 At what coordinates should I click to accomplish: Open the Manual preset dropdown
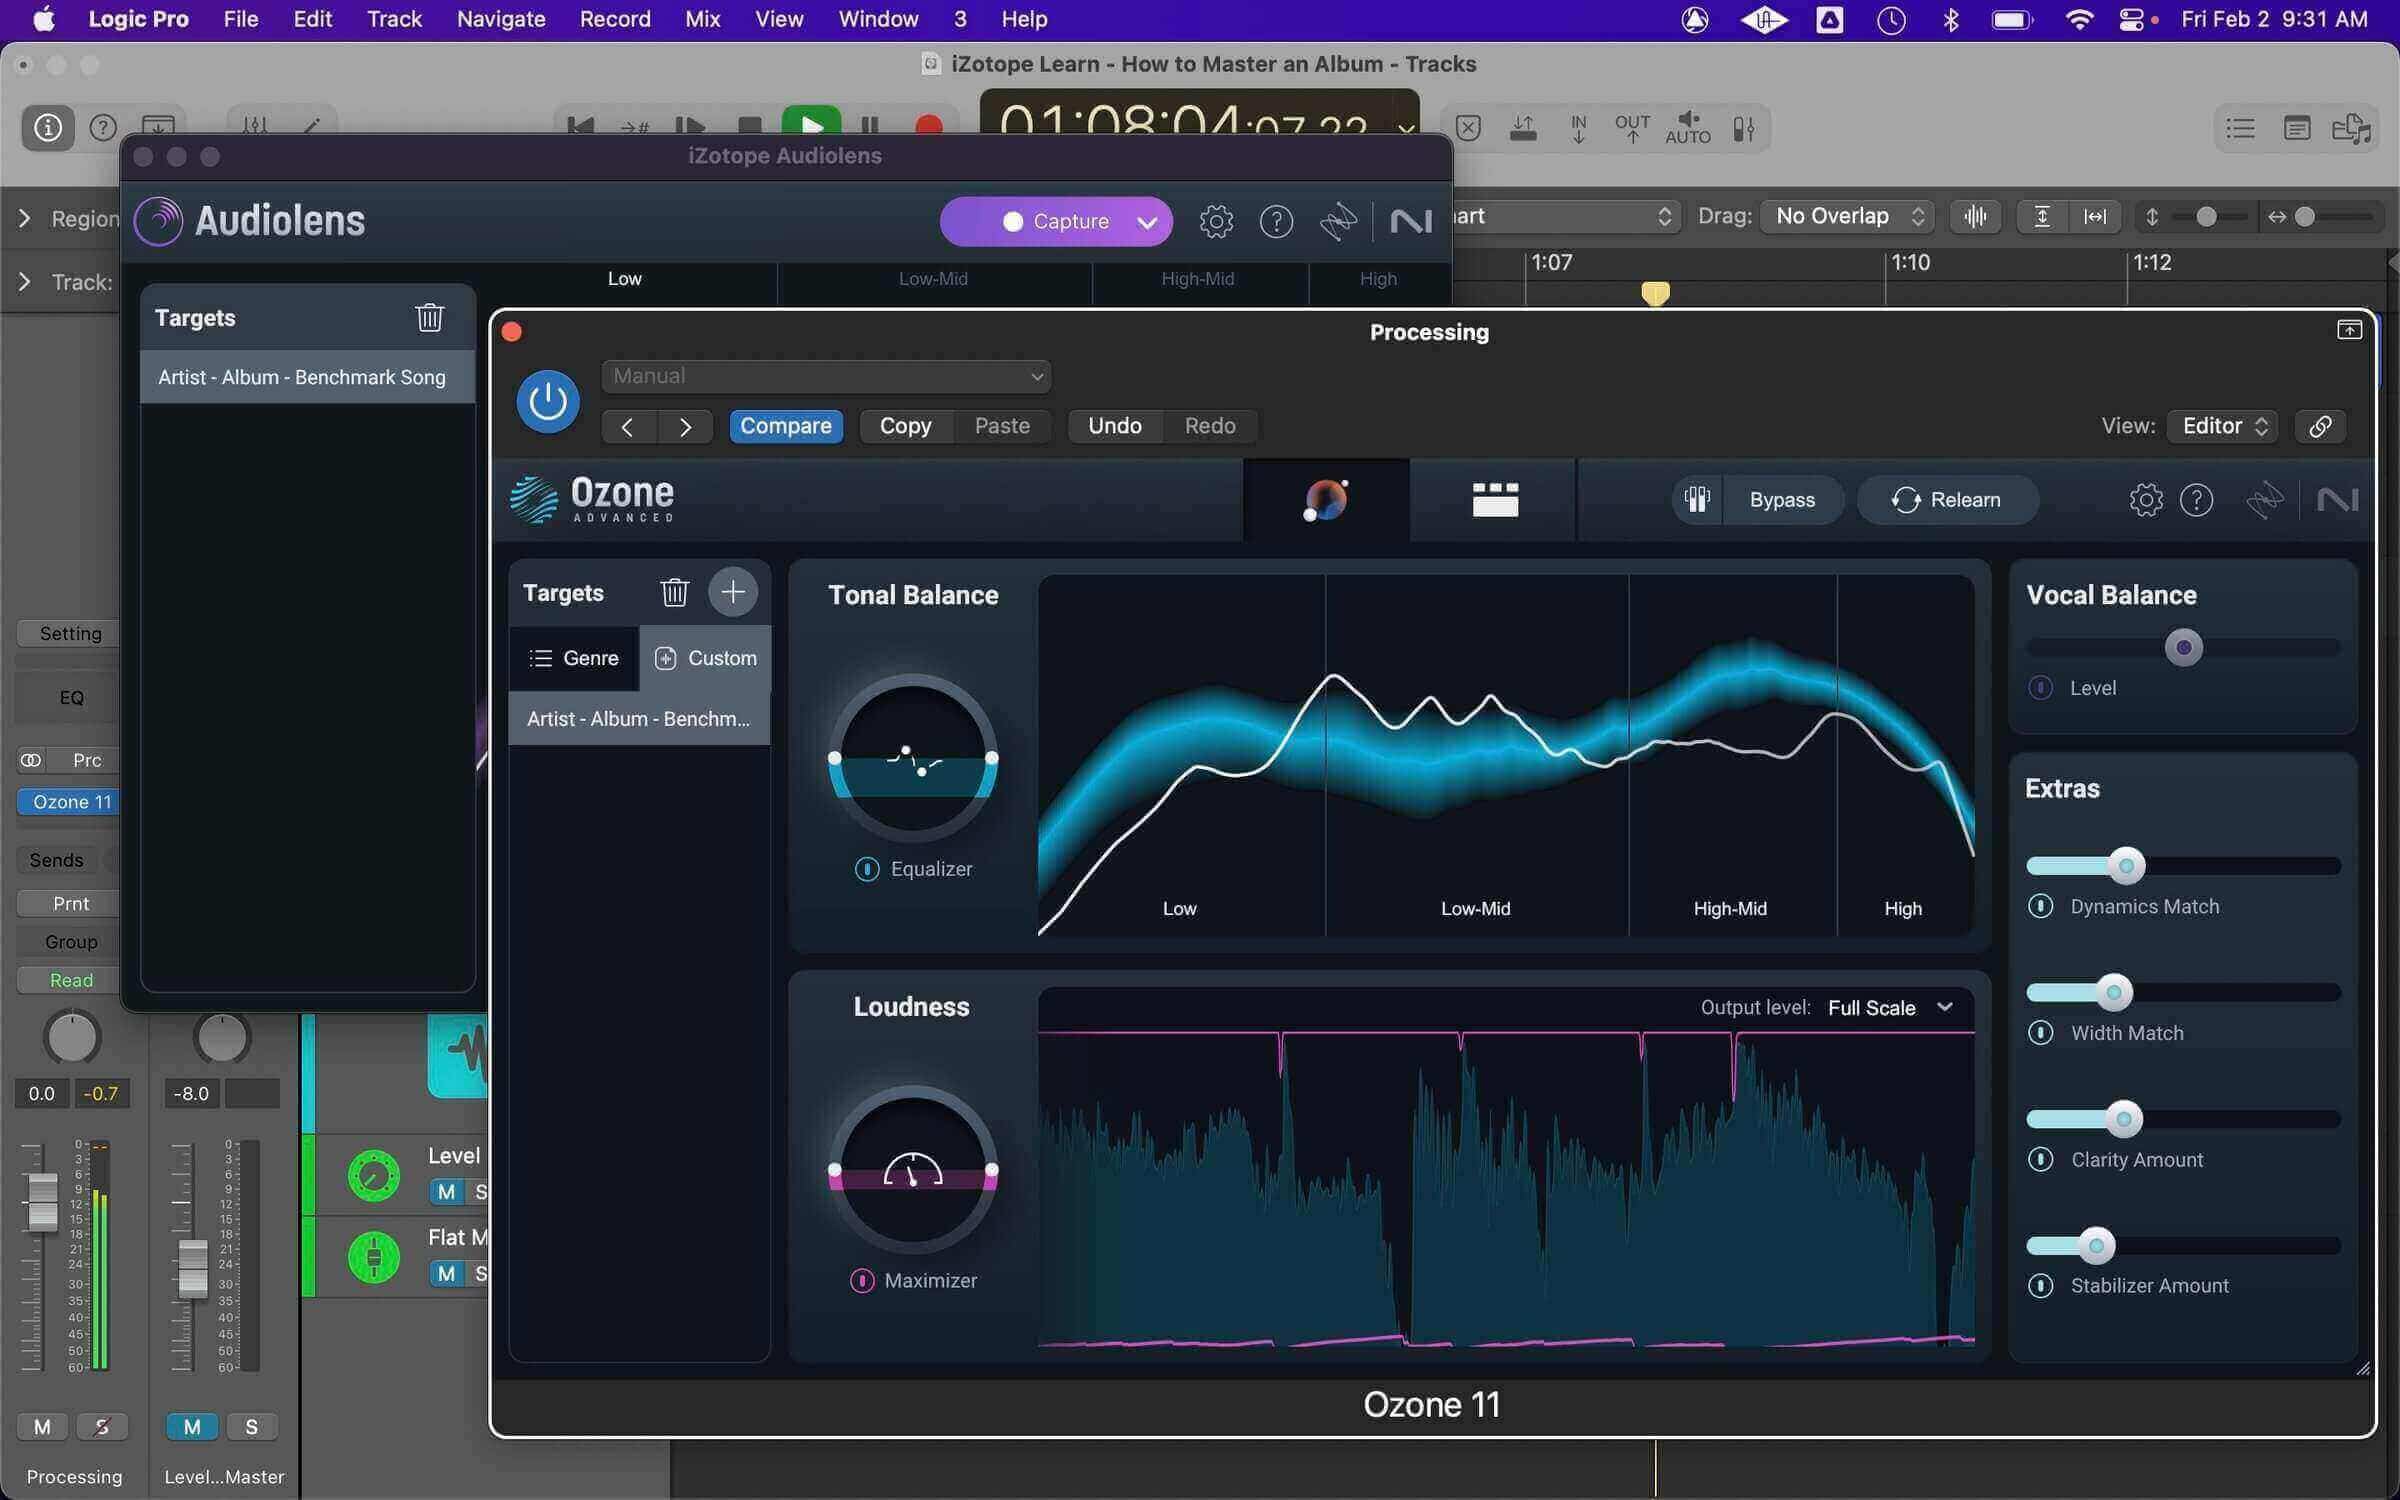click(826, 376)
